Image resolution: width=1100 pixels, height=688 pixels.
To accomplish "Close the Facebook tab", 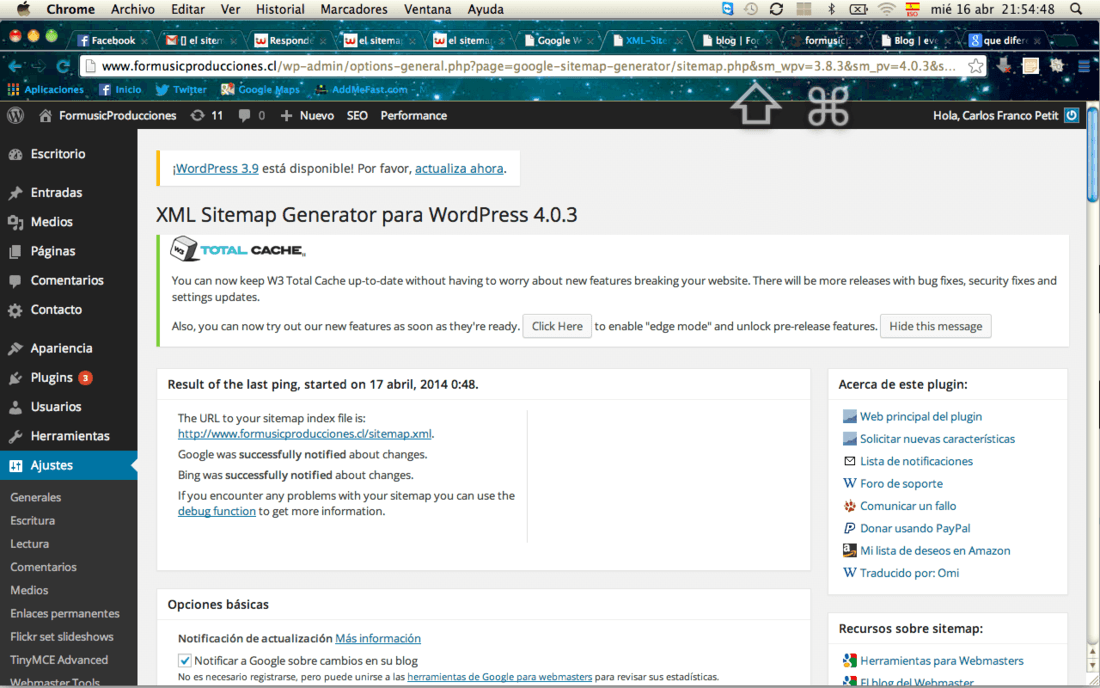I will point(144,41).
